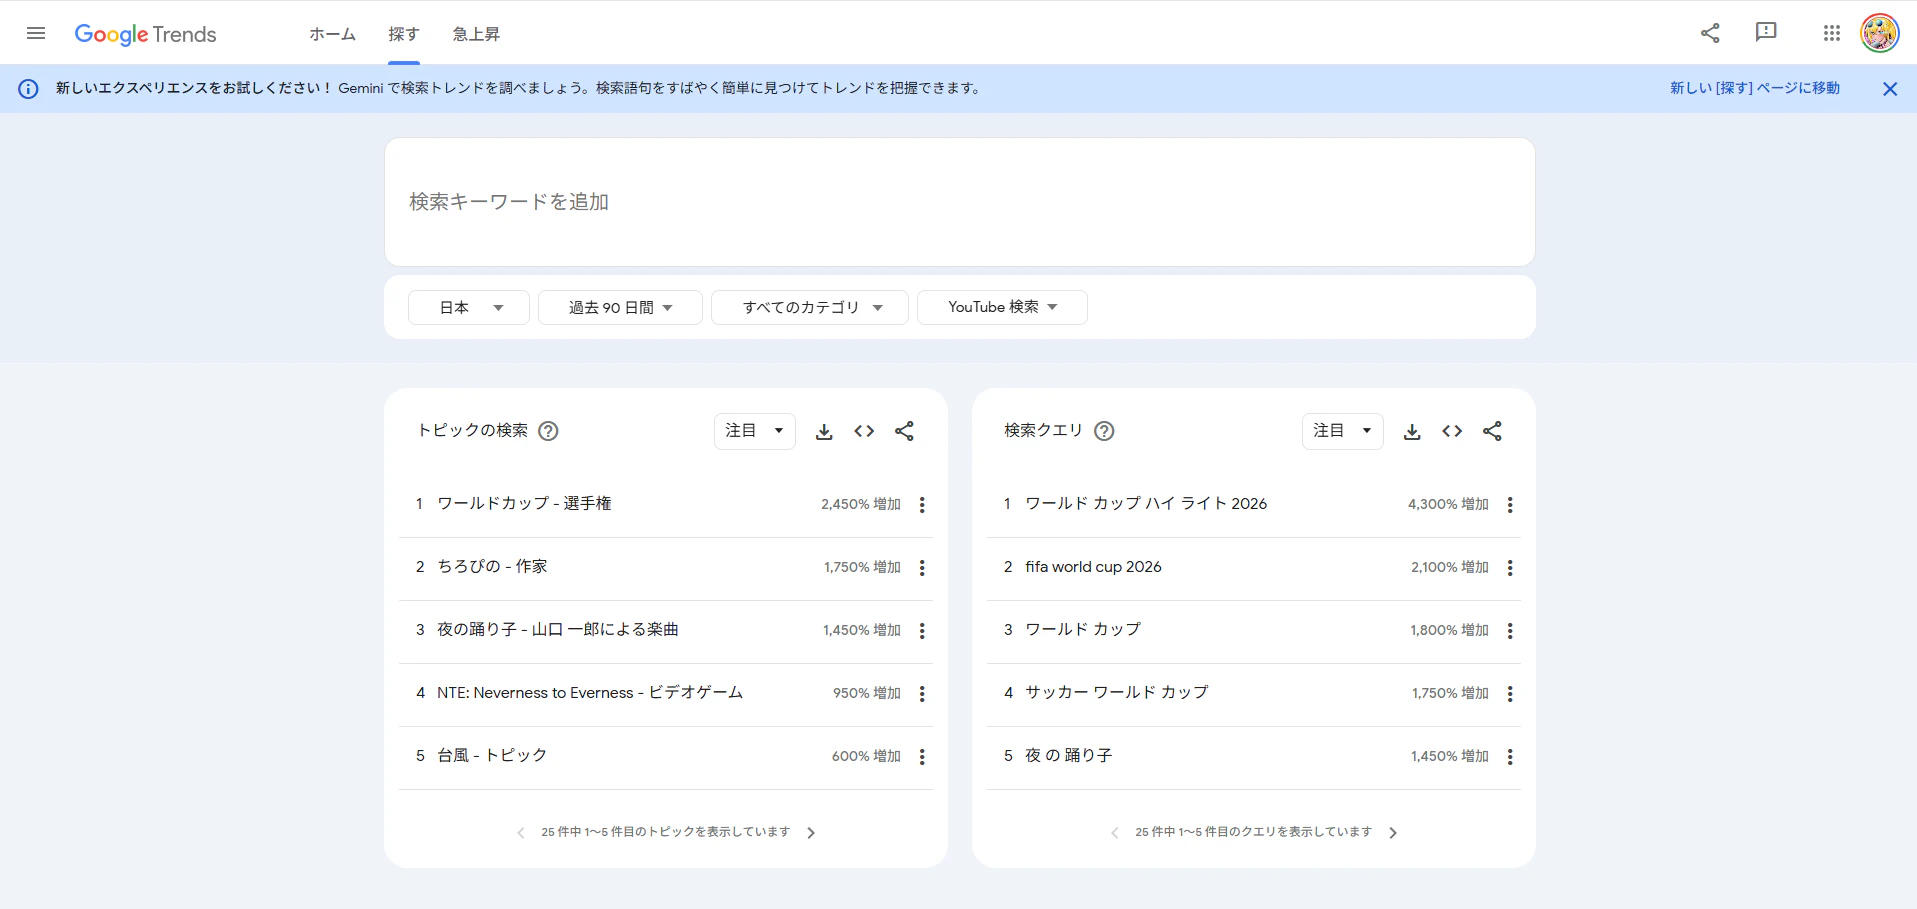Click the 2,100% 増加 value
The image size is (1917, 909).
pyautogui.click(x=1450, y=568)
